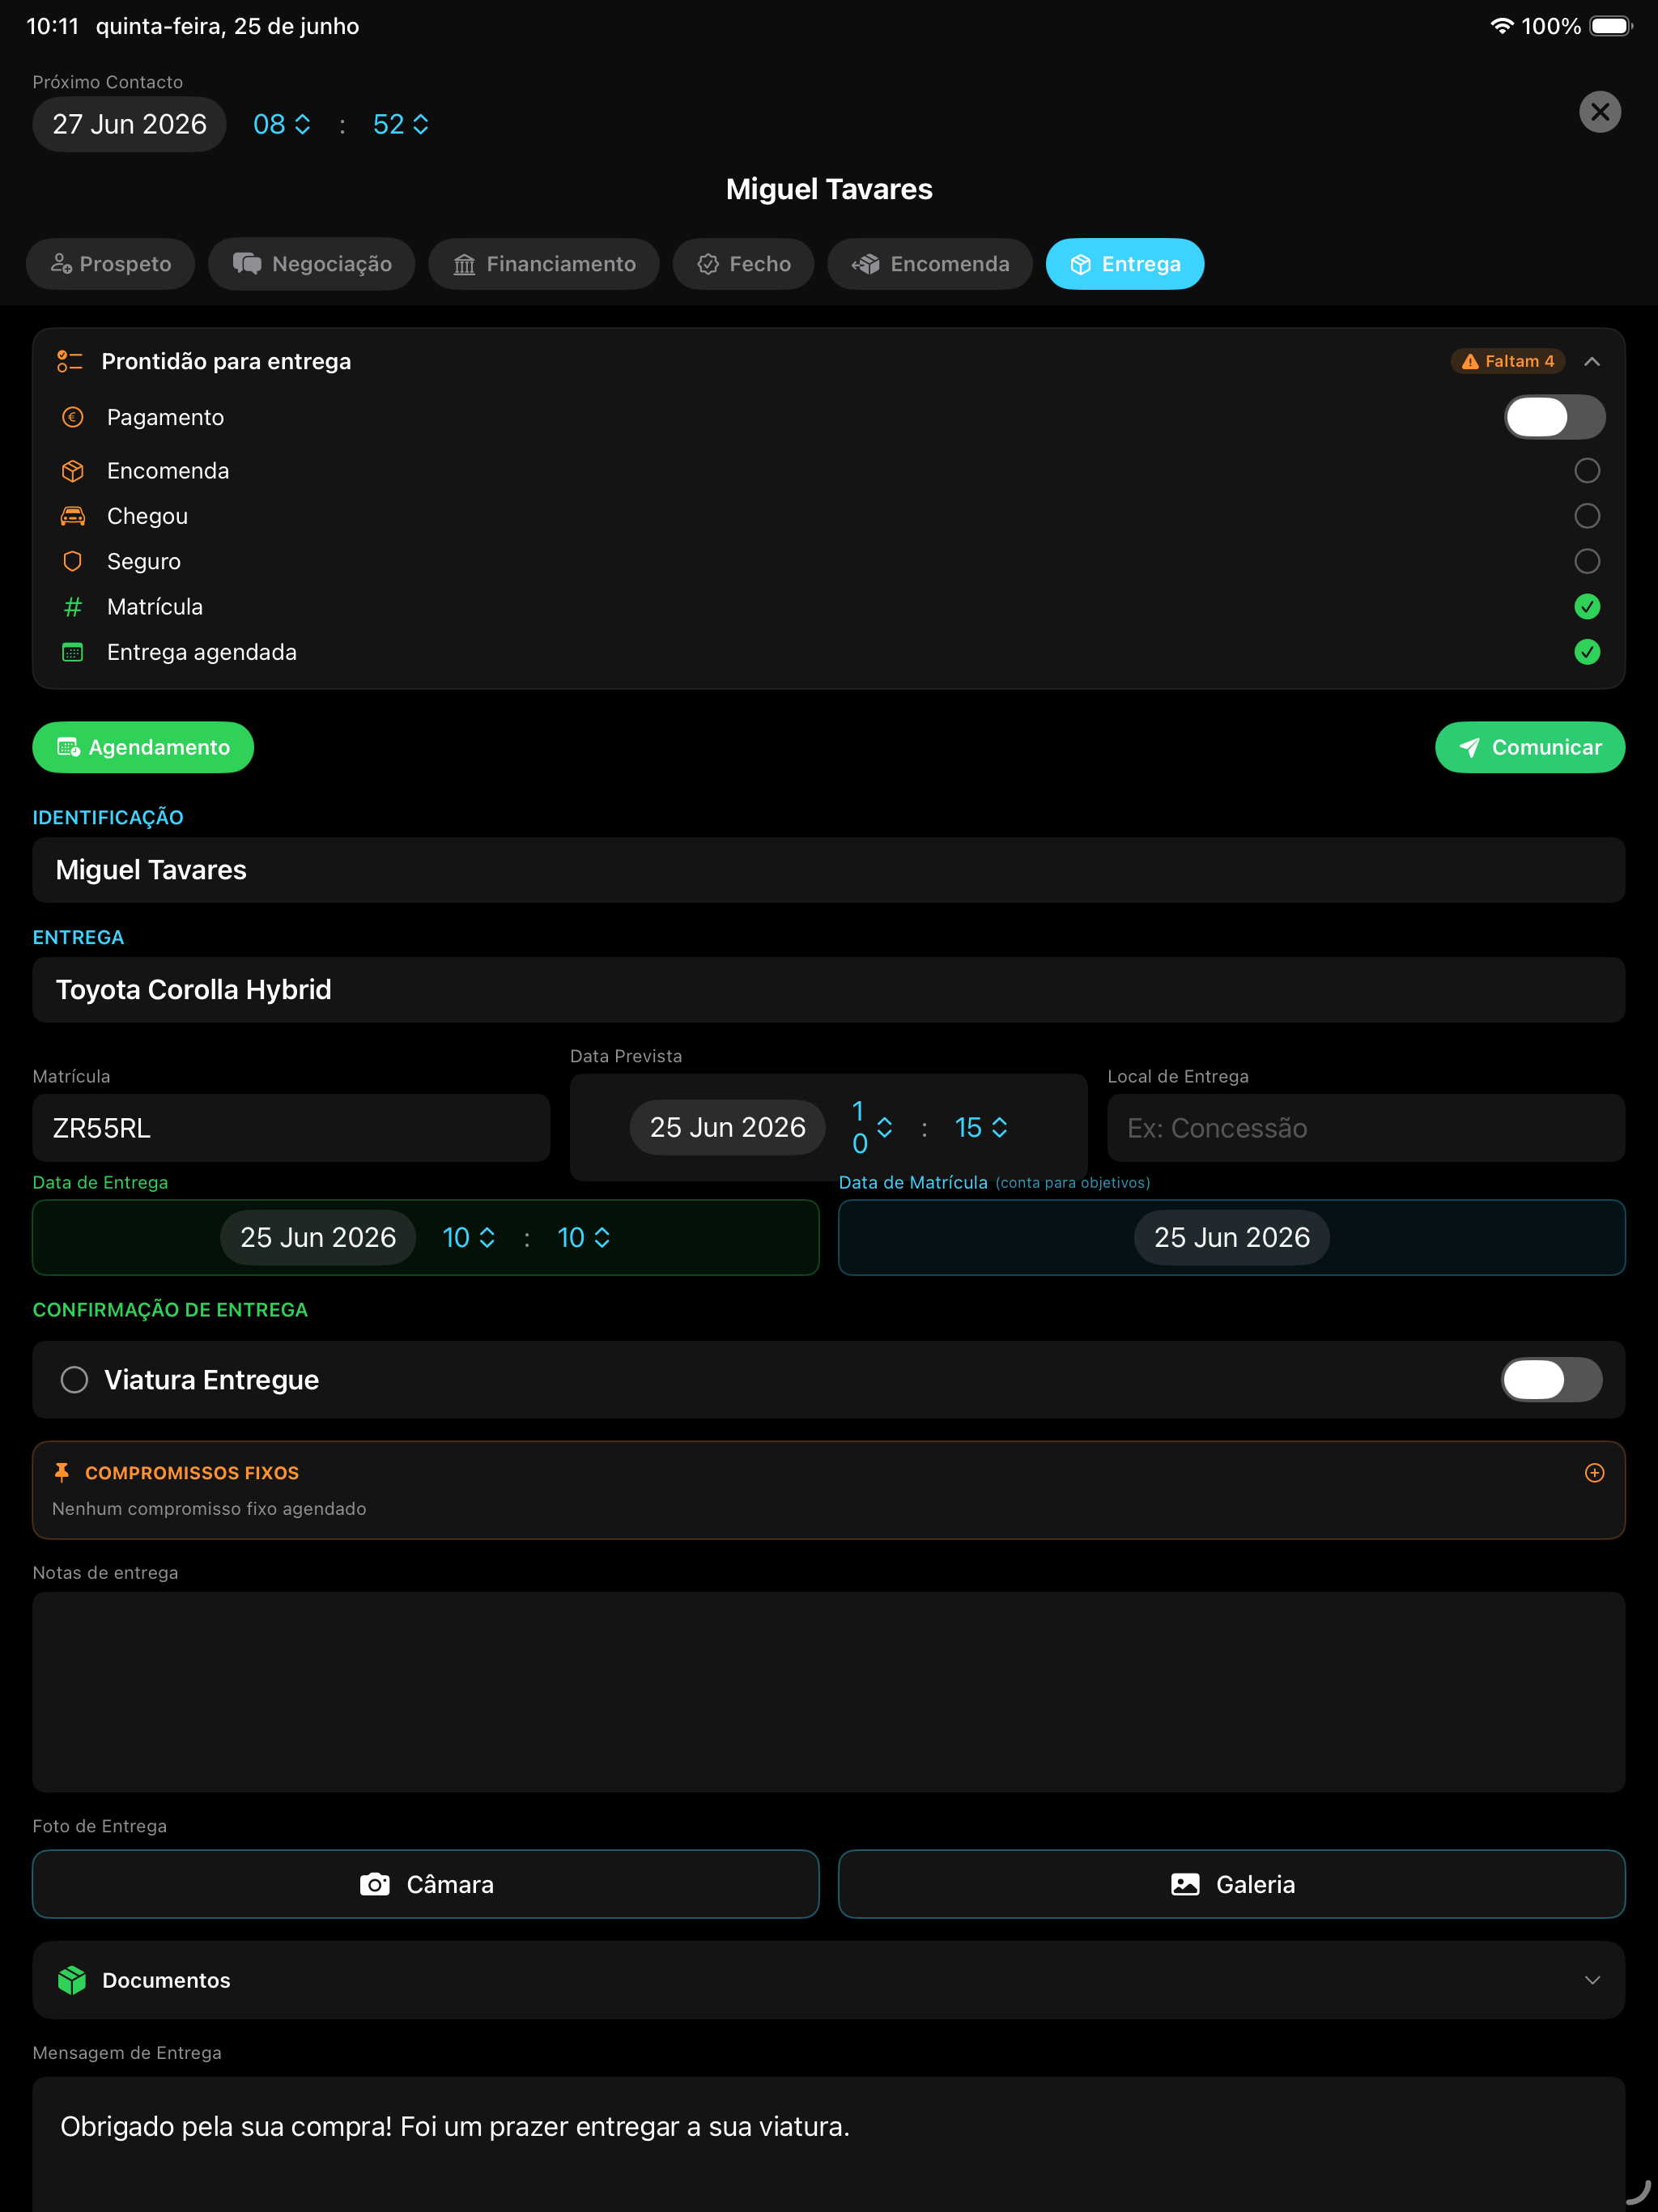Expand the Documentos section
The height and width of the screenshot is (2212, 1658).
click(1592, 1980)
